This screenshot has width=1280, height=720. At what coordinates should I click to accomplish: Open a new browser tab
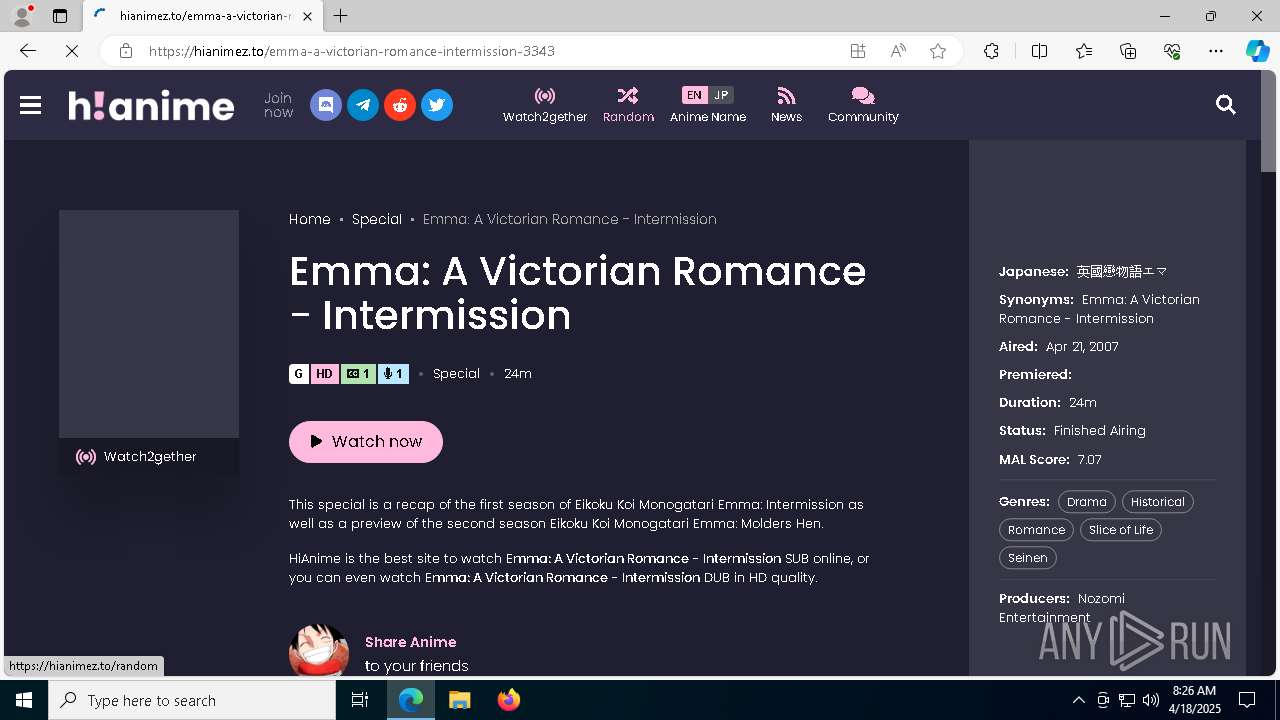point(341,16)
